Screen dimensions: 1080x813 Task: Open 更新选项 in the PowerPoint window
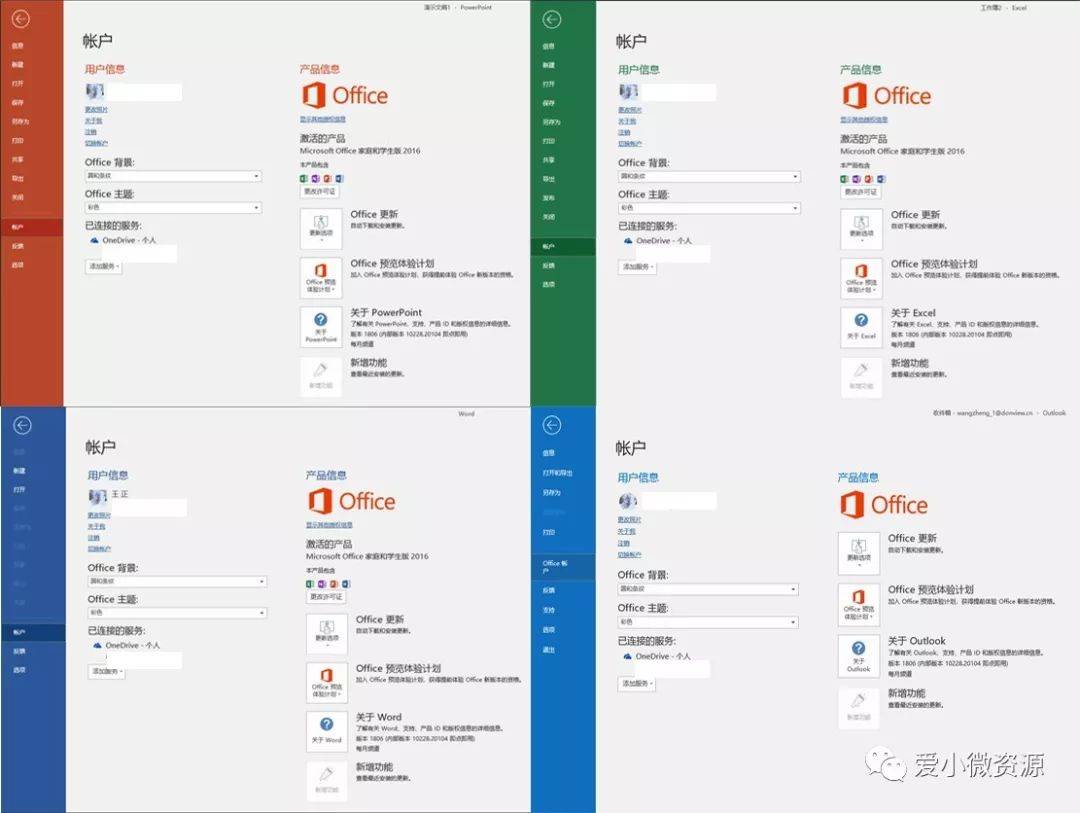[x=321, y=228]
